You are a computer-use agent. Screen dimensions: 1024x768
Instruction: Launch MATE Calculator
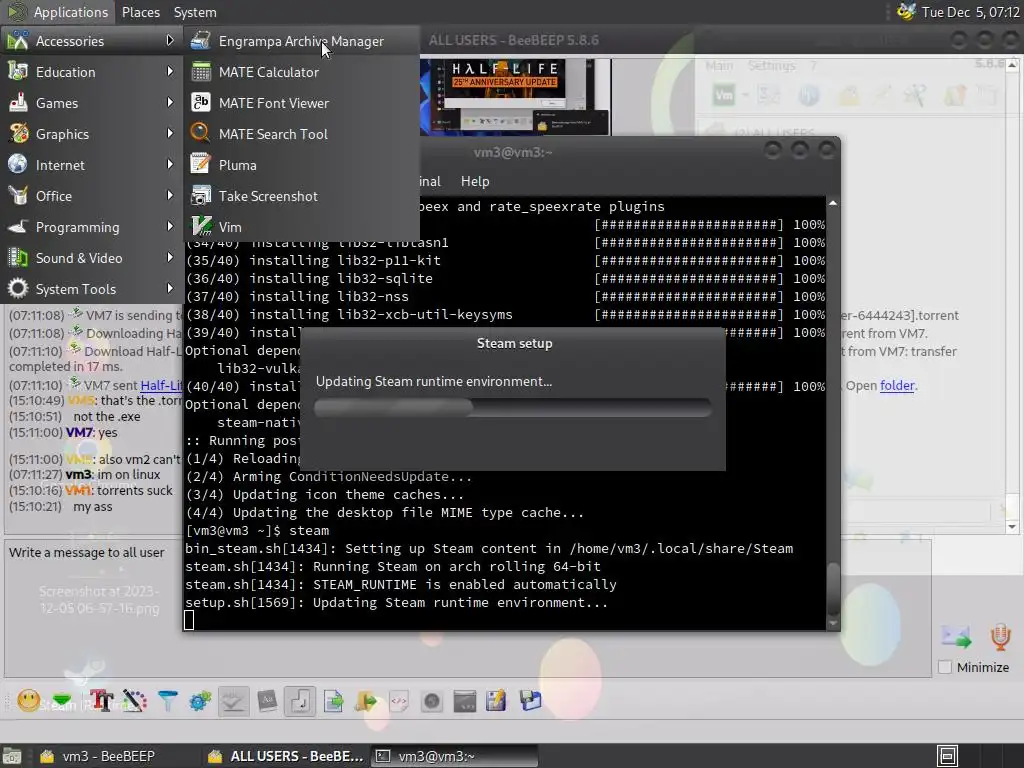[301, 72]
